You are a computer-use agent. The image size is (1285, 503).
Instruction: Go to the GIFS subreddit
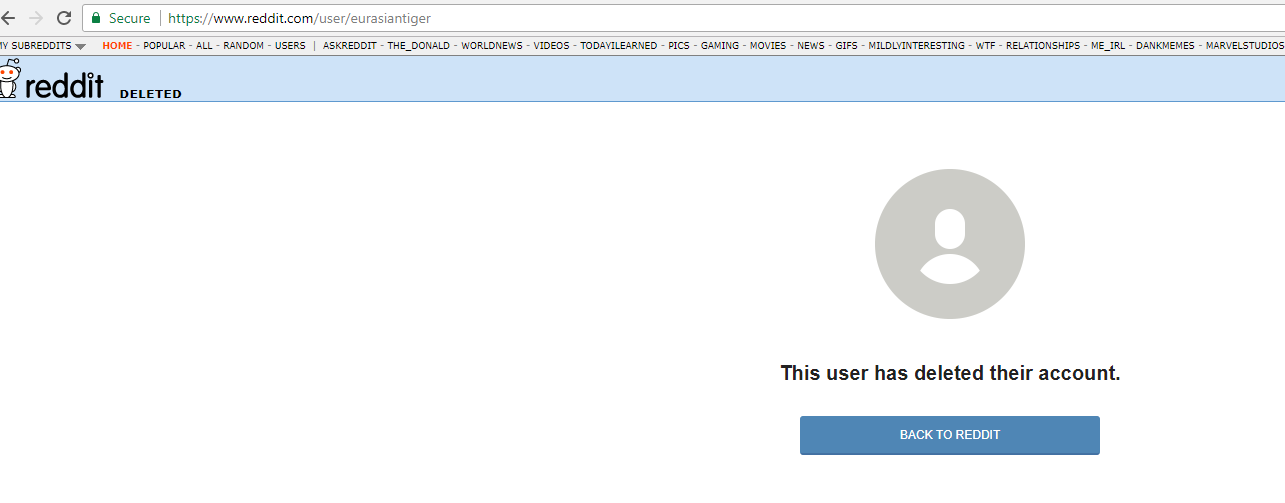point(847,46)
